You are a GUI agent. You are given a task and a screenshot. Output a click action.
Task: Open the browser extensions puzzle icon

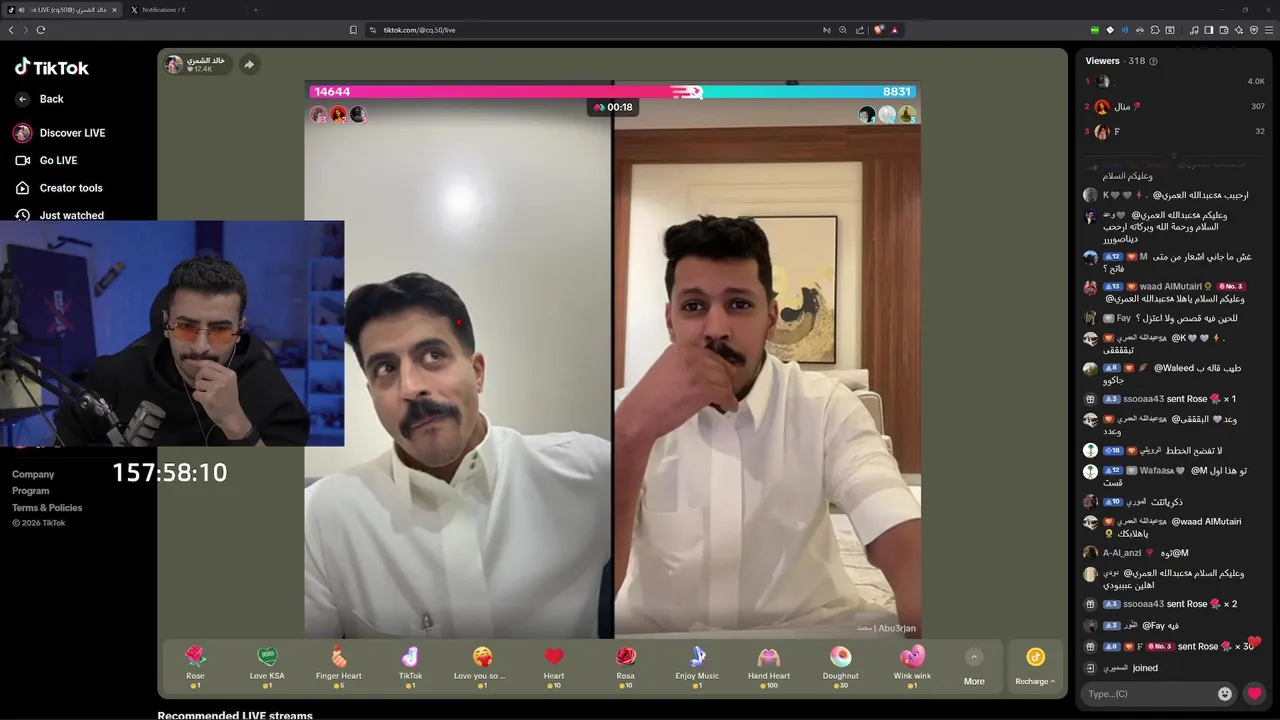[1154, 30]
